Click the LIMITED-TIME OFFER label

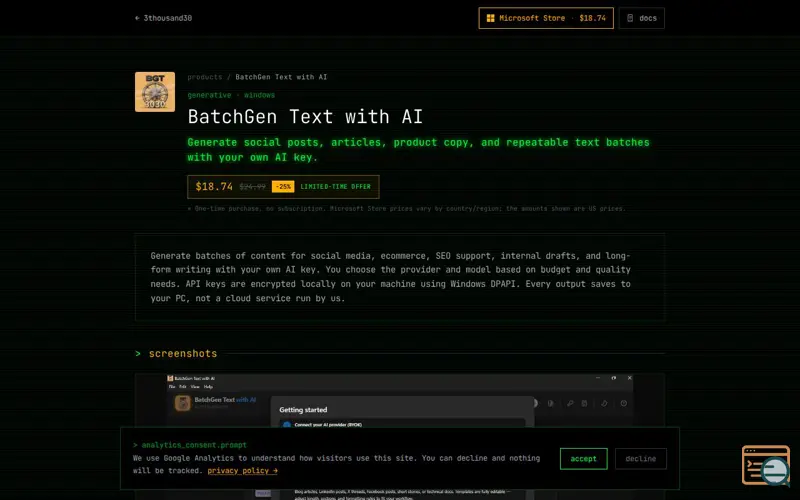click(x=336, y=187)
